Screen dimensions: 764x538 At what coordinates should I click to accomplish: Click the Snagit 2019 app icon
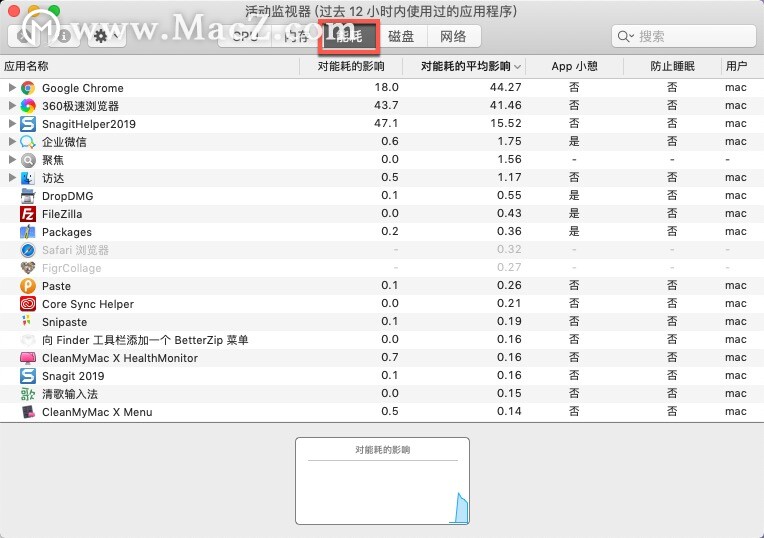coord(28,376)
